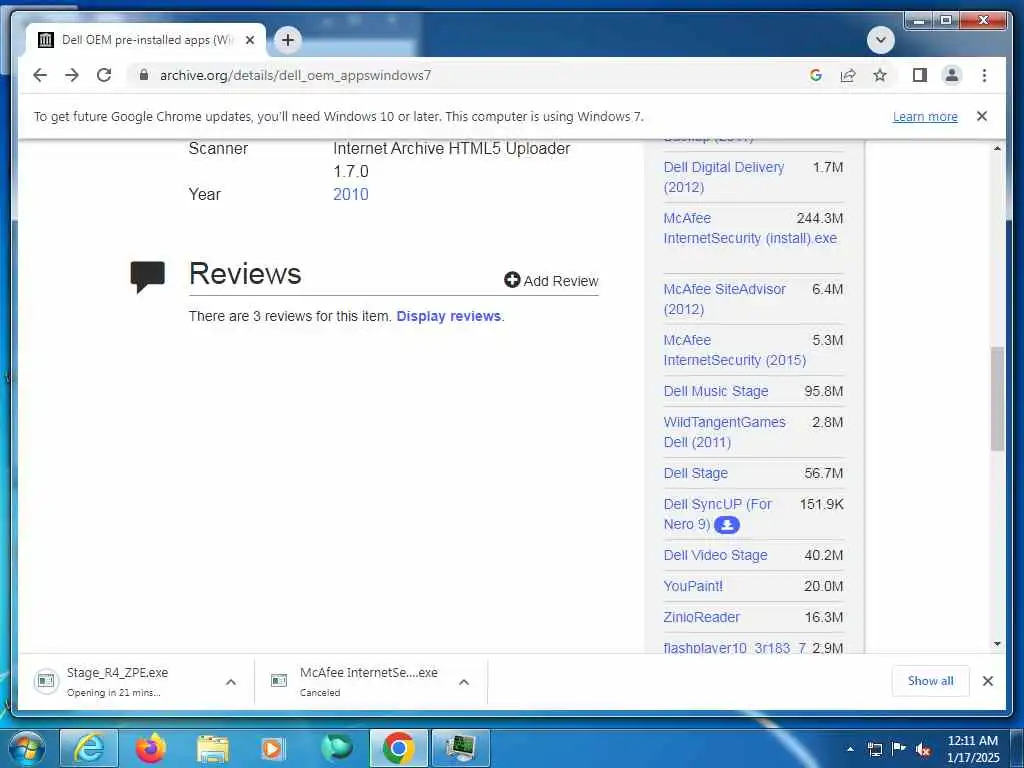This screenshot has height=768, width=1024.
Task: Open Action Center flag icon
Action: pos(899,748)
